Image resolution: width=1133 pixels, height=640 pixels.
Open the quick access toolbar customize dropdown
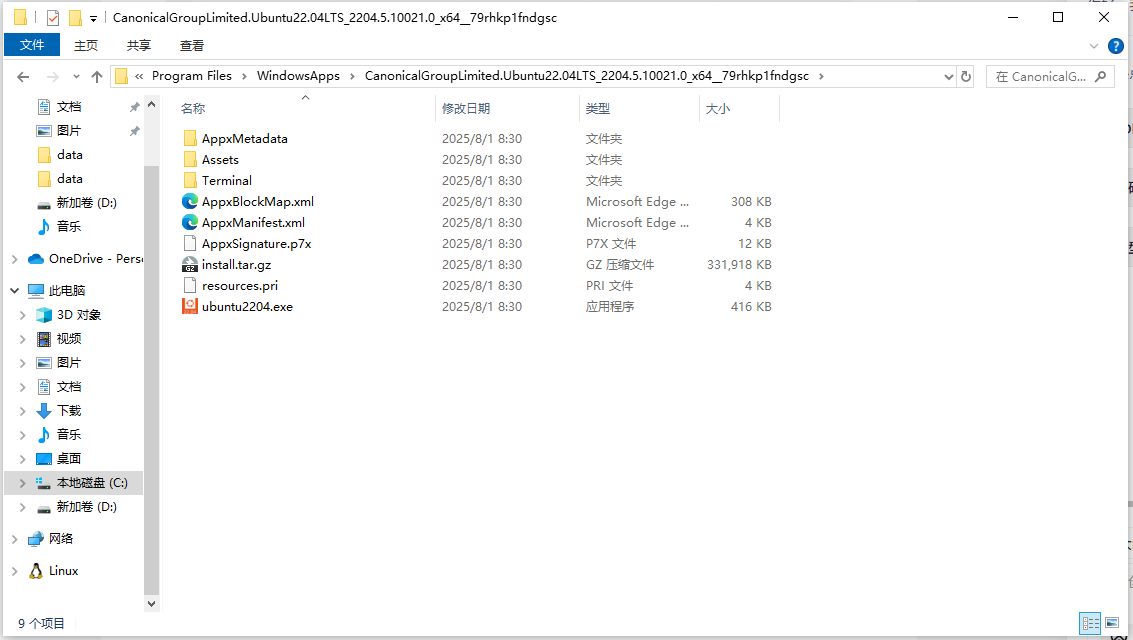[93, 17]
